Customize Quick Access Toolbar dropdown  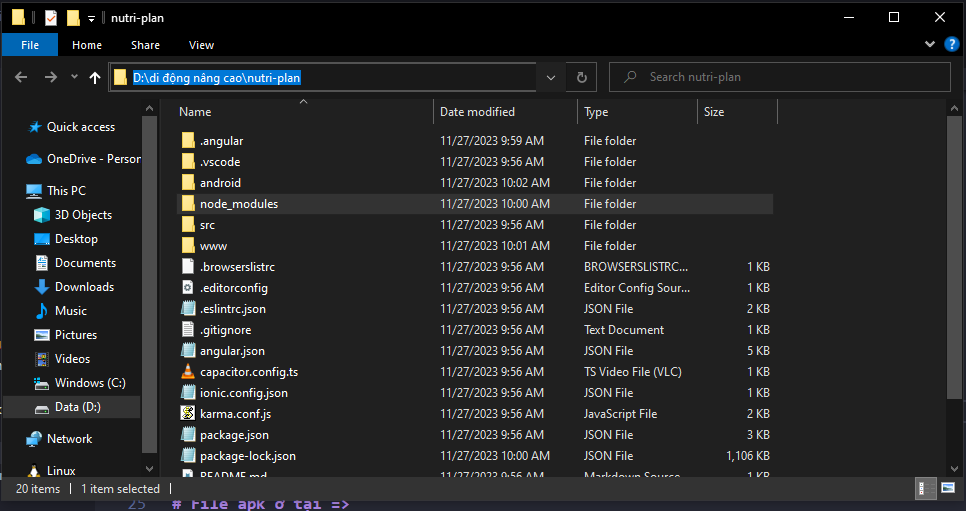(x=91, y=18)
